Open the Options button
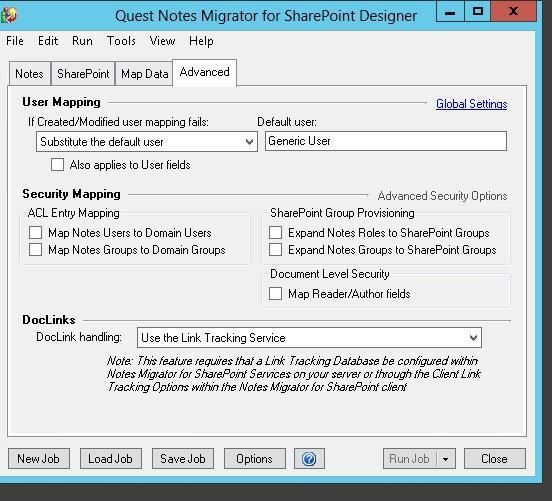Screen dimensions: 552x501 click(255, 459)
